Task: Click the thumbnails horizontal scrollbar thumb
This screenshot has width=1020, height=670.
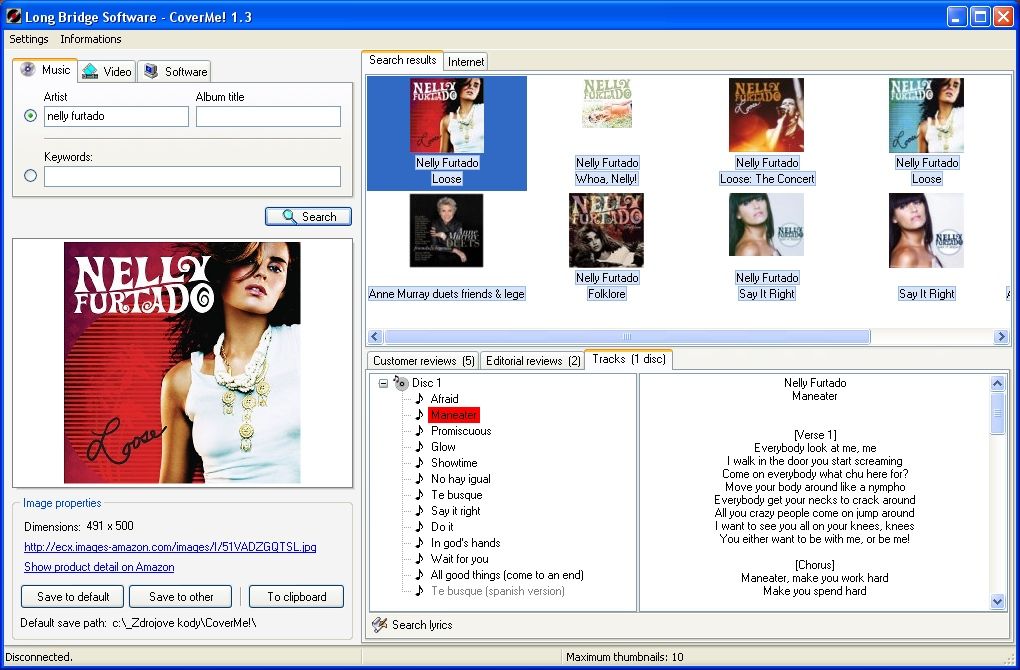Action: [x=627, y=336]
